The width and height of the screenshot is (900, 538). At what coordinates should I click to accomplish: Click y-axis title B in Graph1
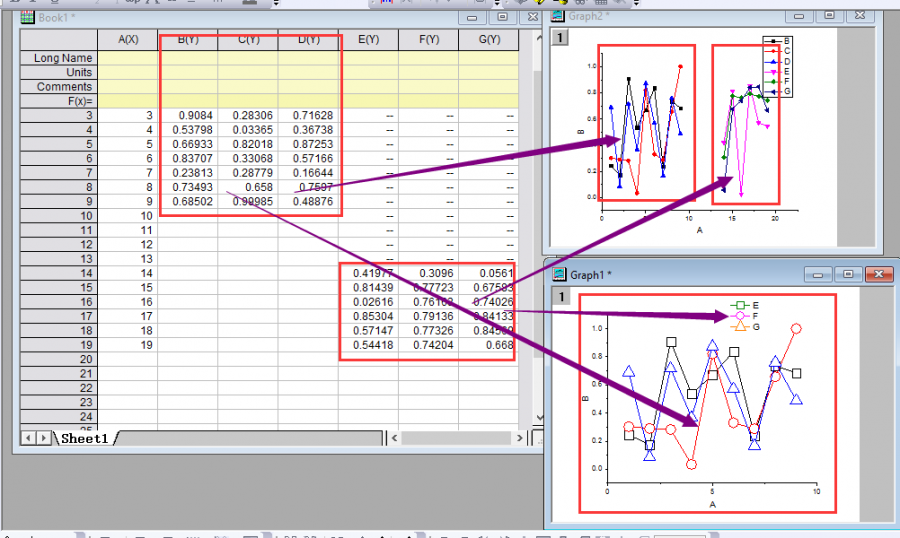pos(585,399)
